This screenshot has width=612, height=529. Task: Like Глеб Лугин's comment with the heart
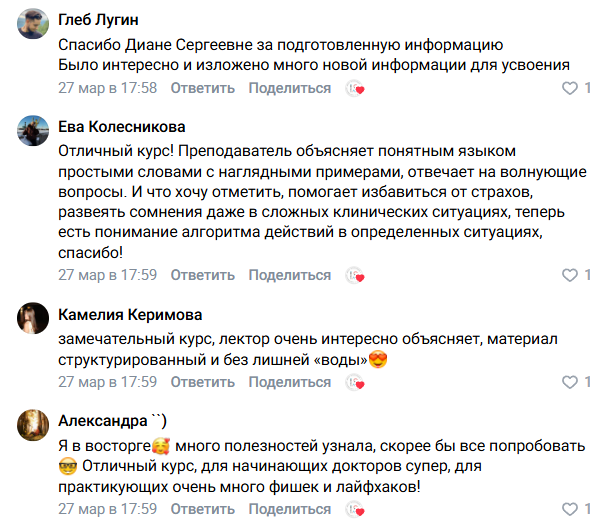[x=571, y=89]
